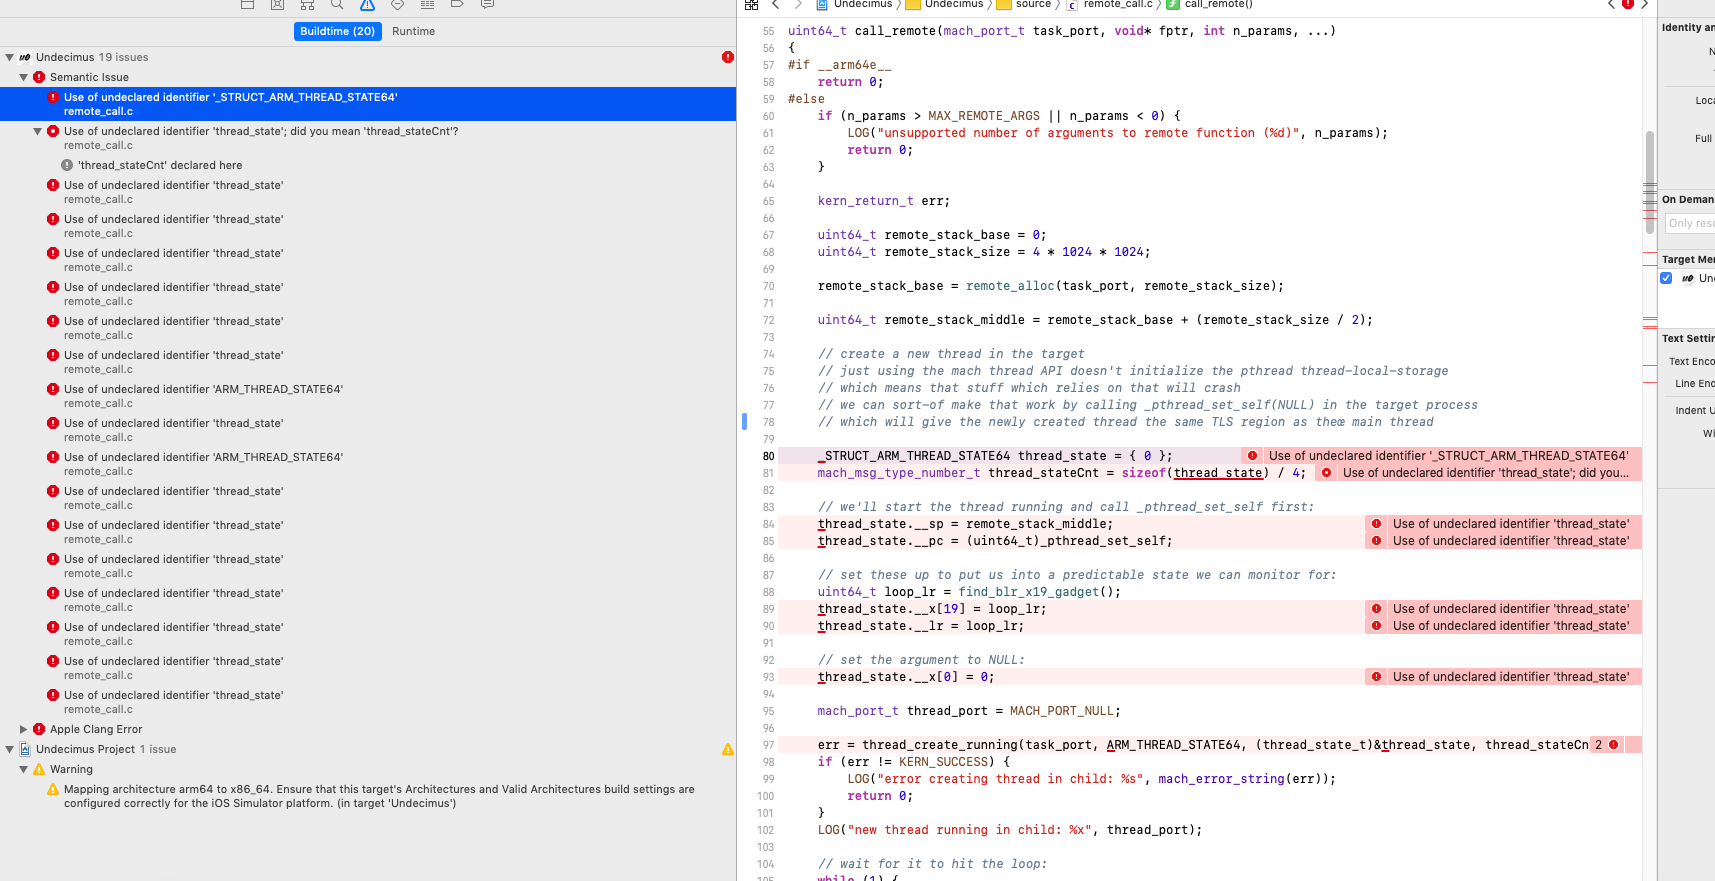Click error badge on Undecimus 19 issues row

(x=728, y=57)
